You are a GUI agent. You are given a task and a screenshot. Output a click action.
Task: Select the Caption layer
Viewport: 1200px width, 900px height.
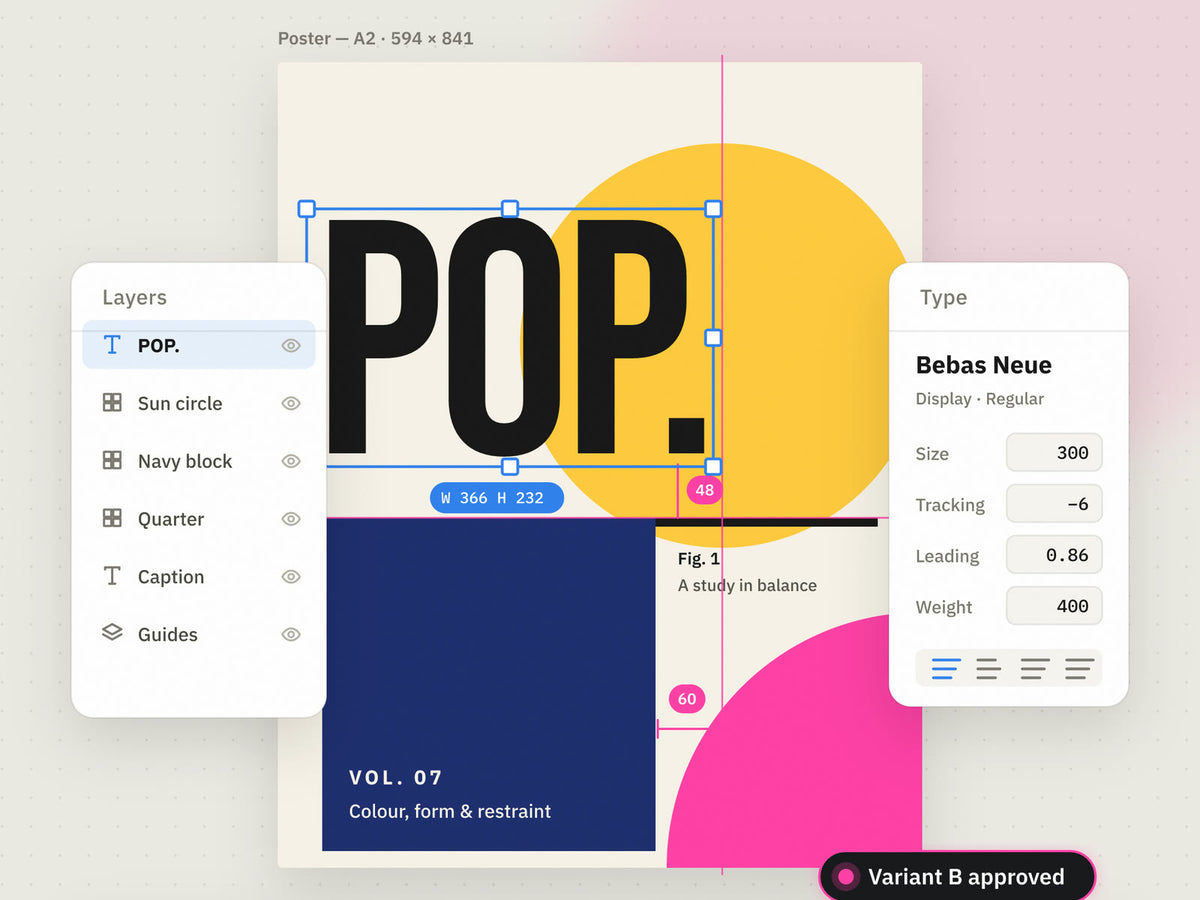(x=199, y=577)
